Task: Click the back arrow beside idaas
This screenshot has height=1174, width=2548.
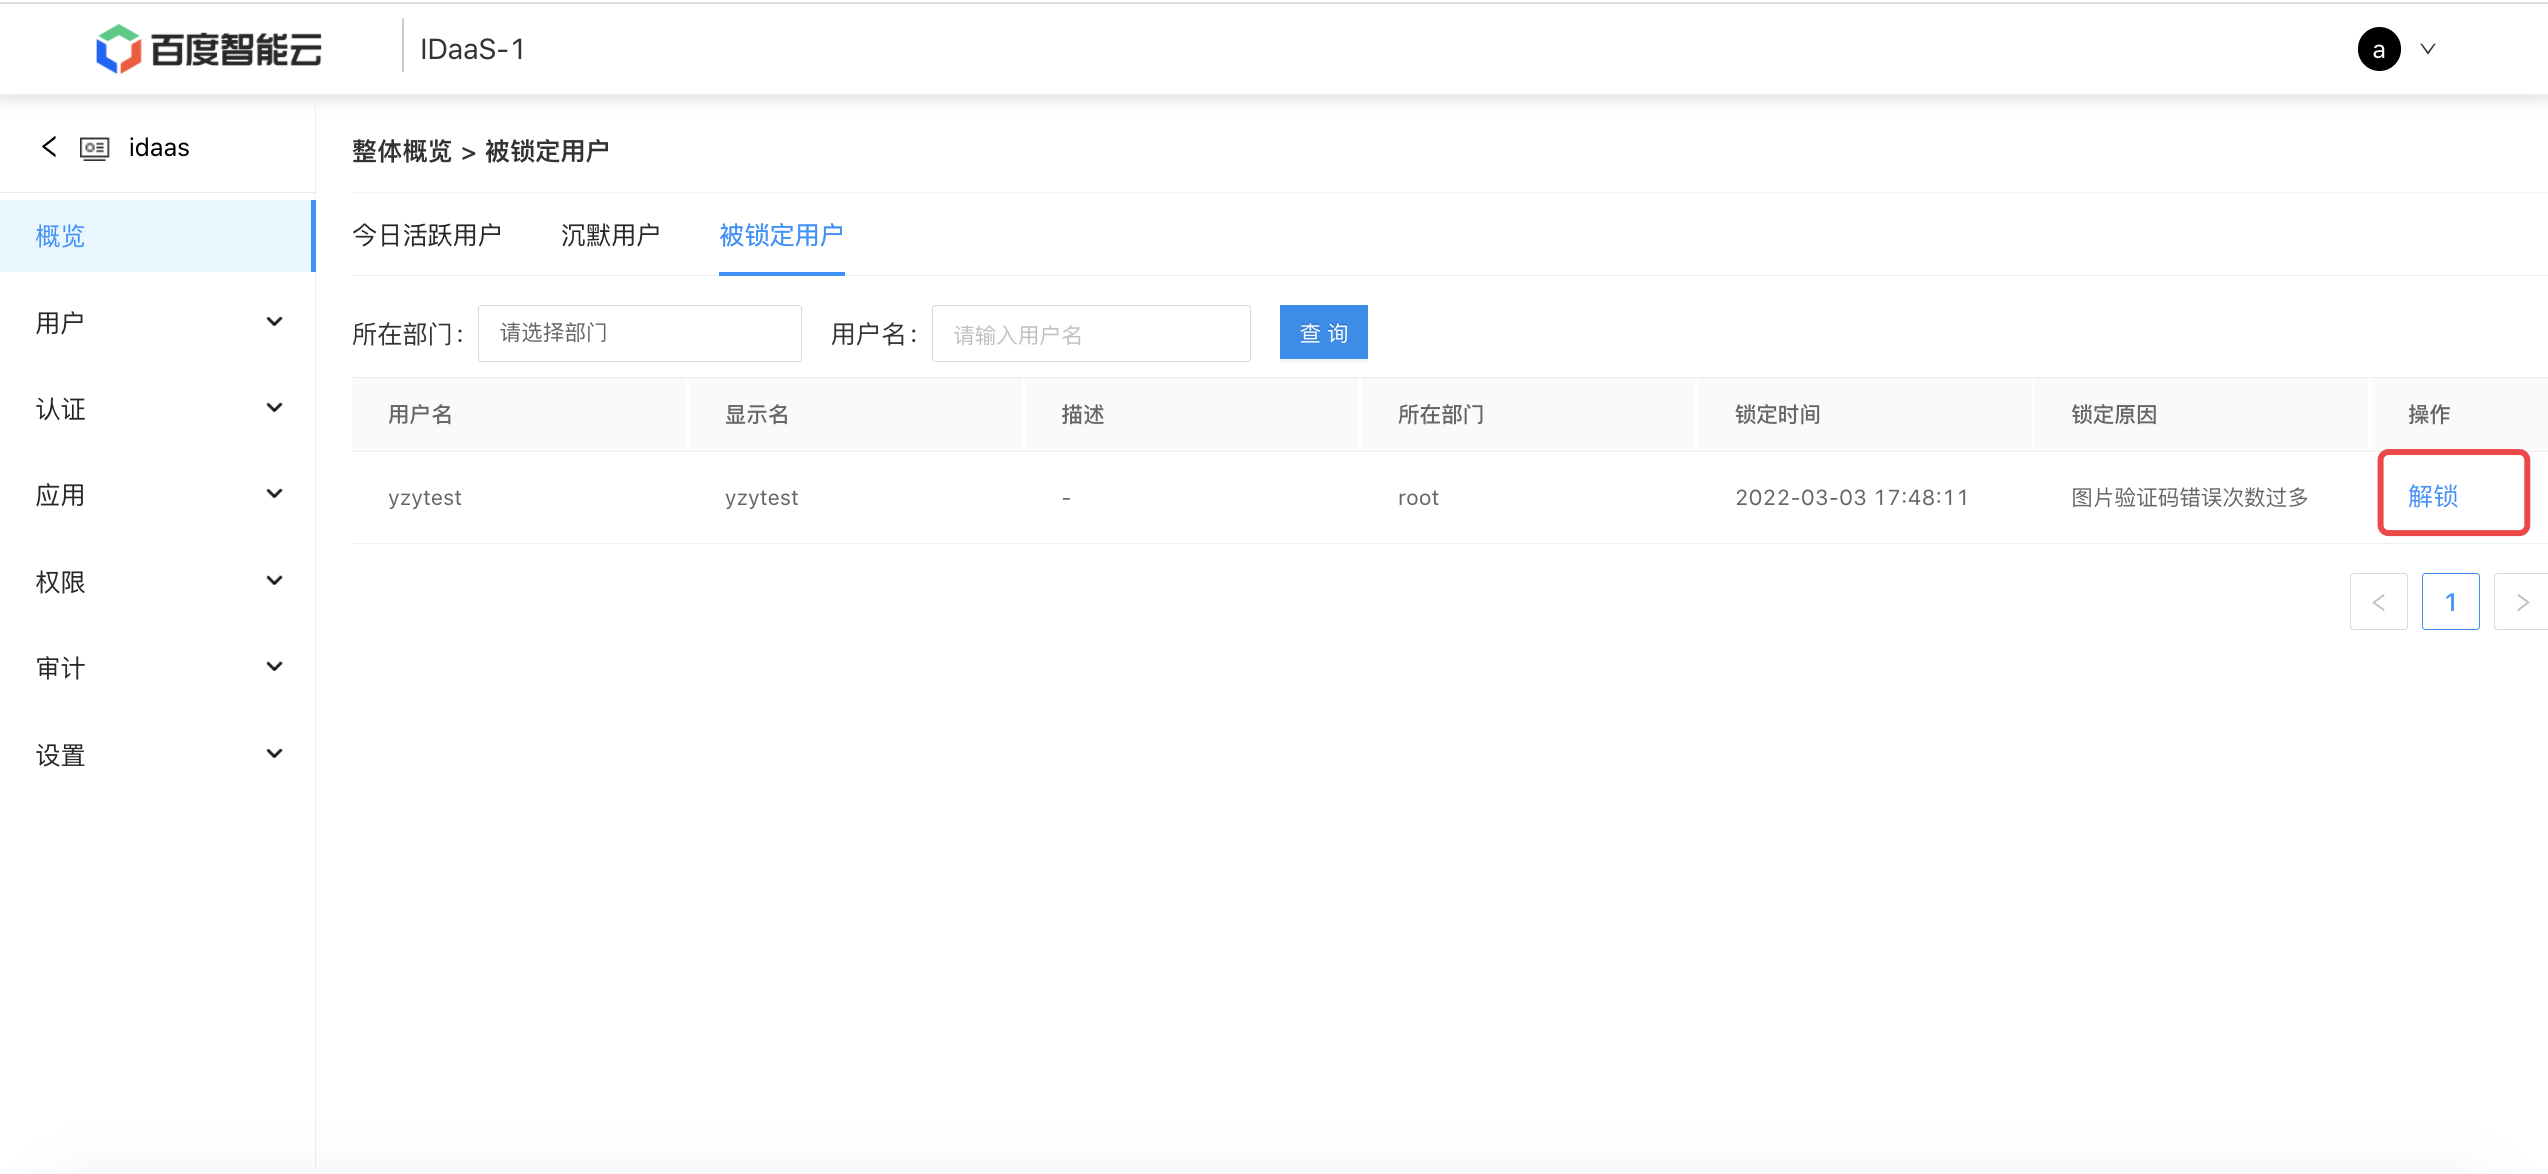Action: pos(49,147)
